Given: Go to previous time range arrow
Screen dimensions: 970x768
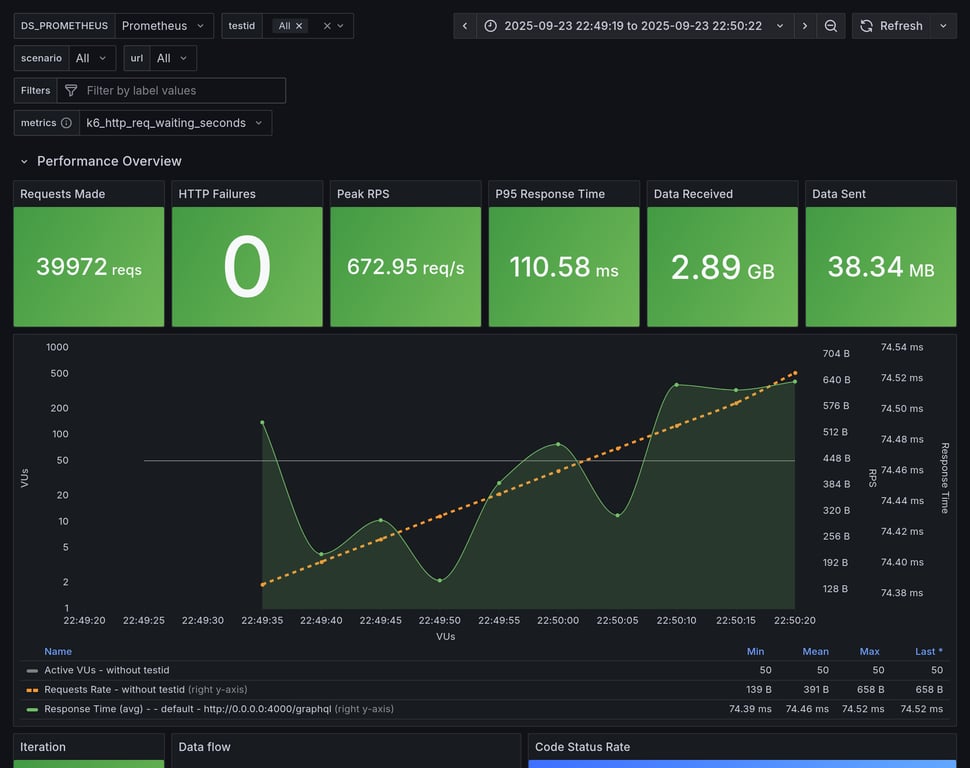Looking at the screenshot, I should tap(465, 26).
